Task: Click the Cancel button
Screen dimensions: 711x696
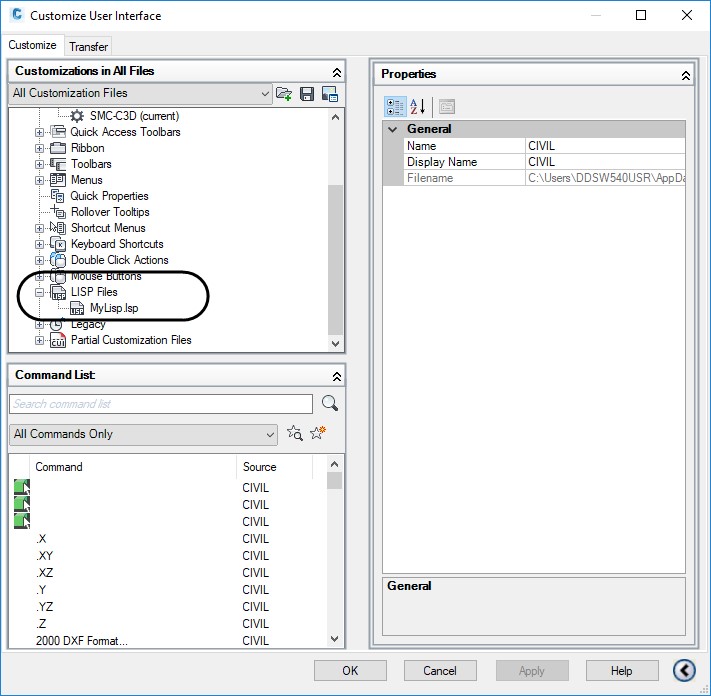Action: click(440, 671)
